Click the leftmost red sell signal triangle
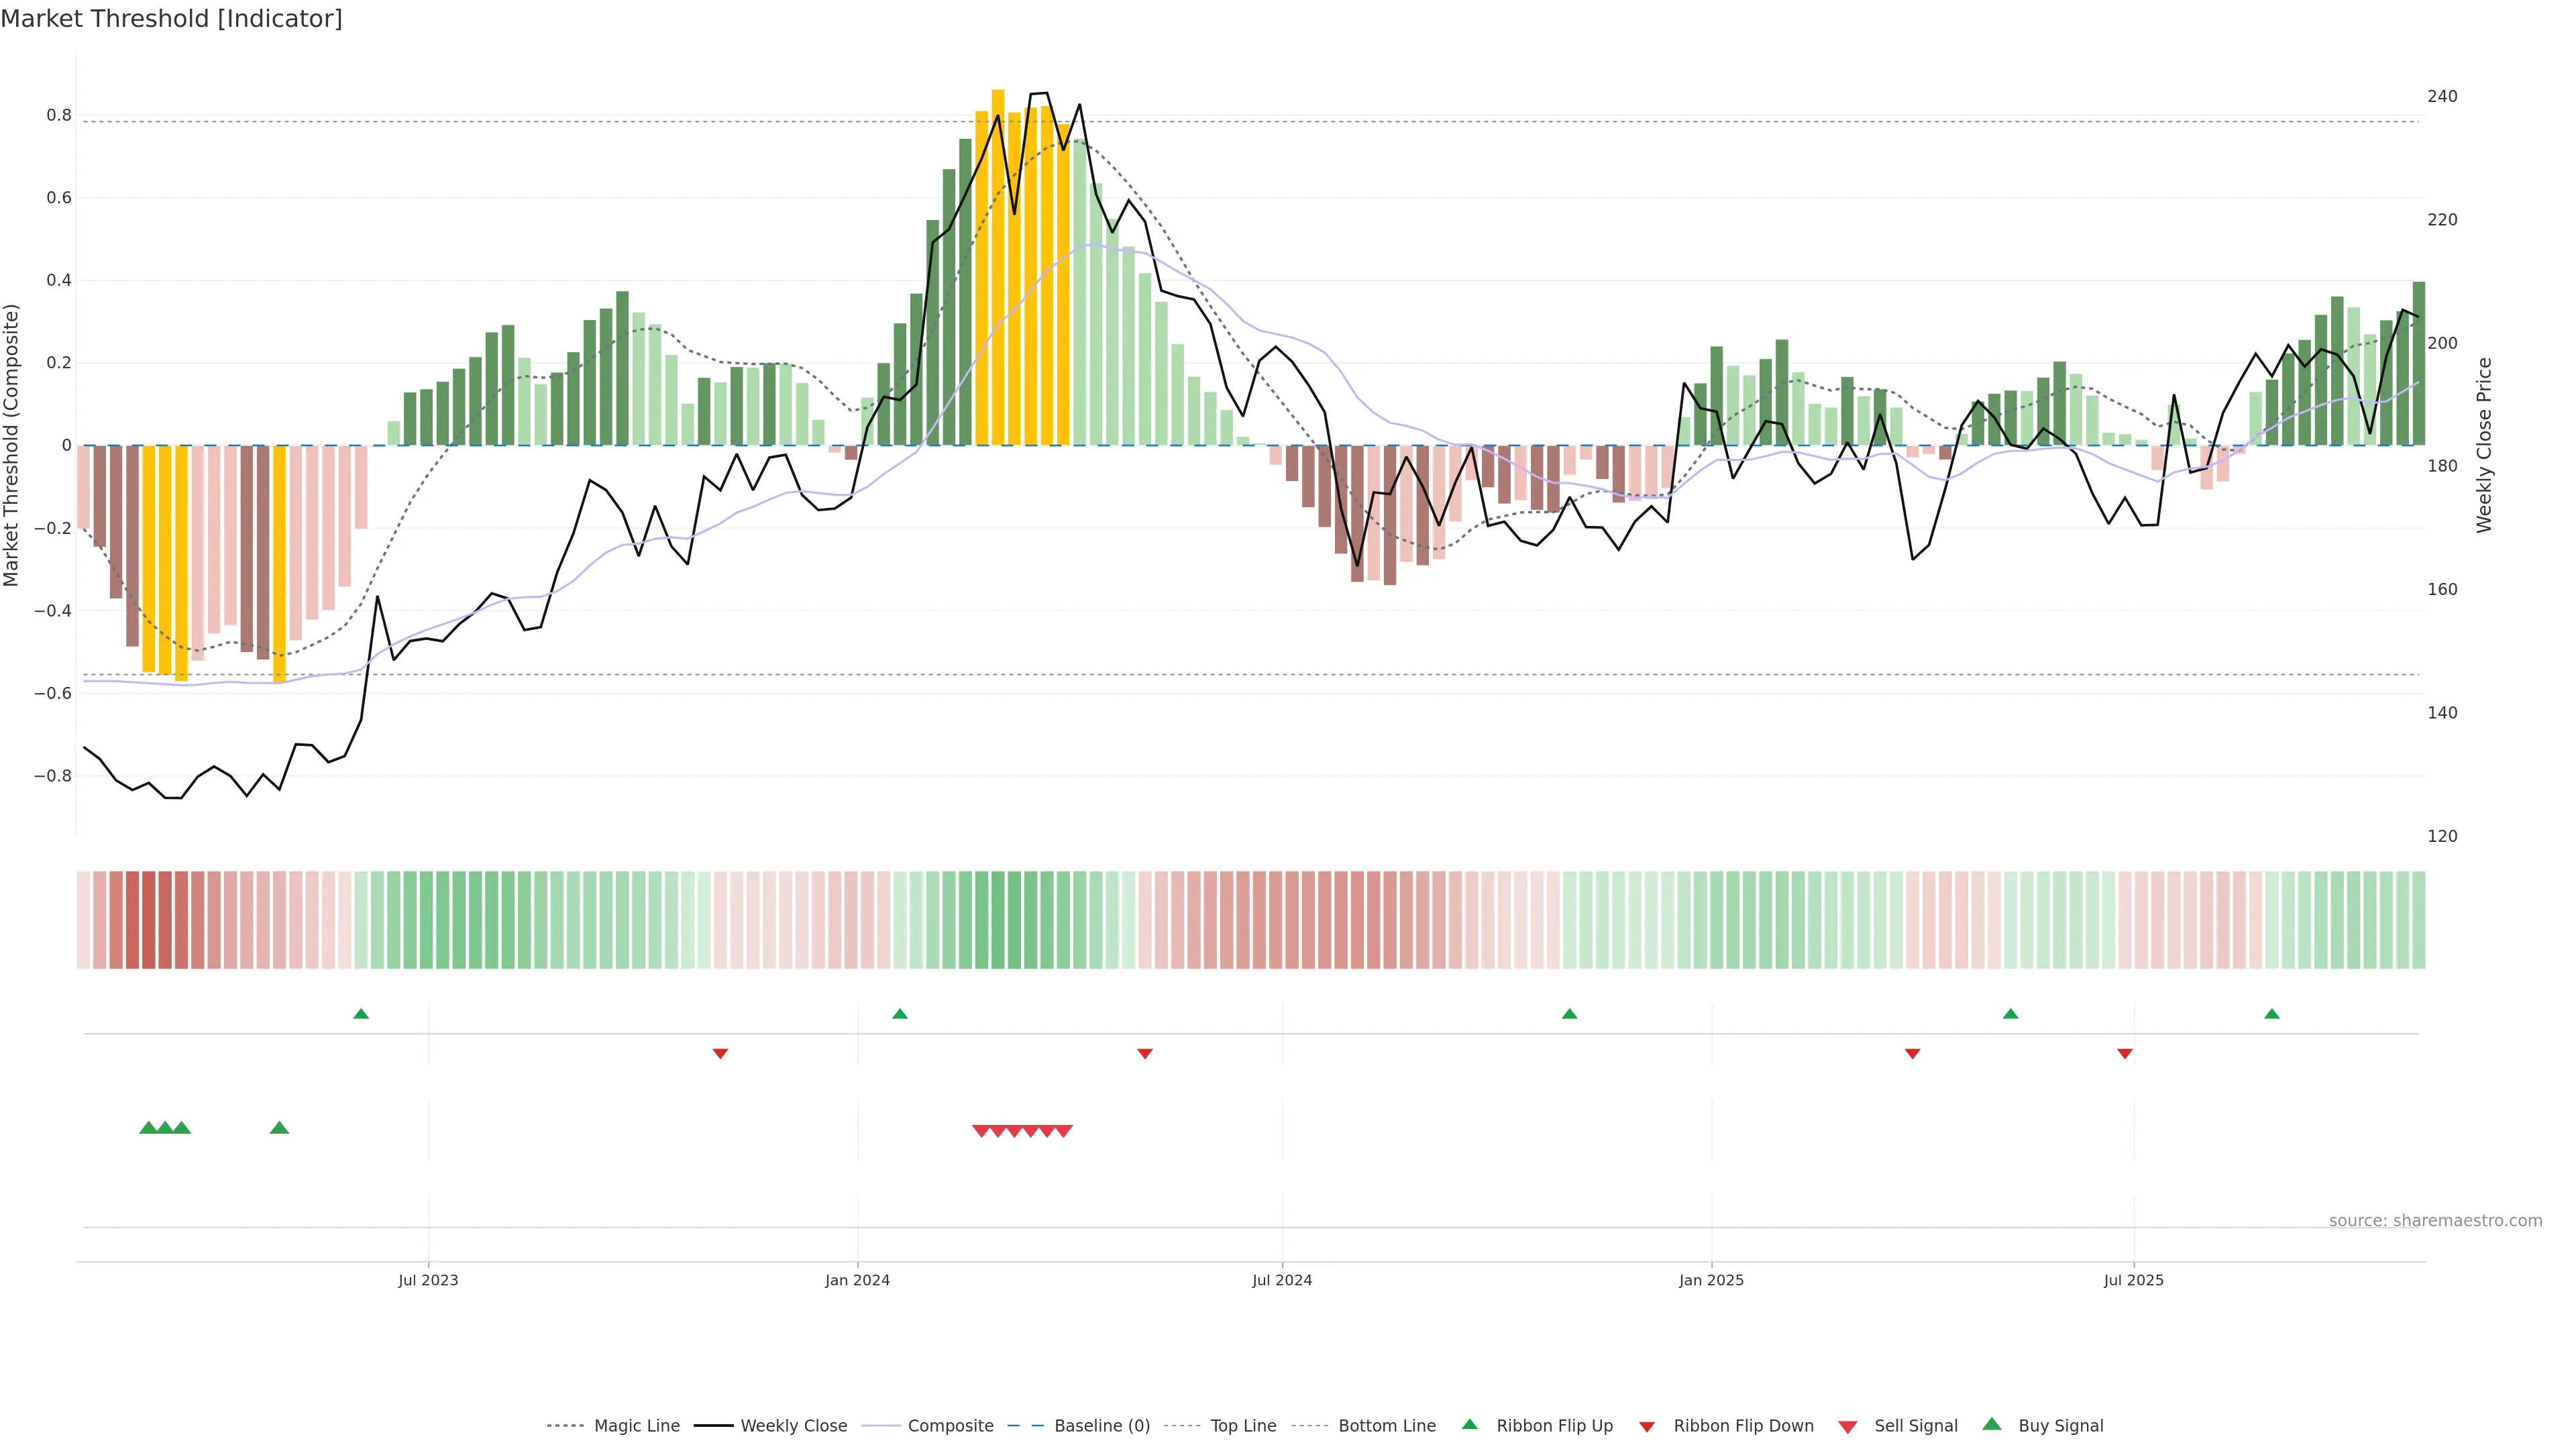The width and height of the screenshot is (2576, 1449). click(x=981, y=1131)
